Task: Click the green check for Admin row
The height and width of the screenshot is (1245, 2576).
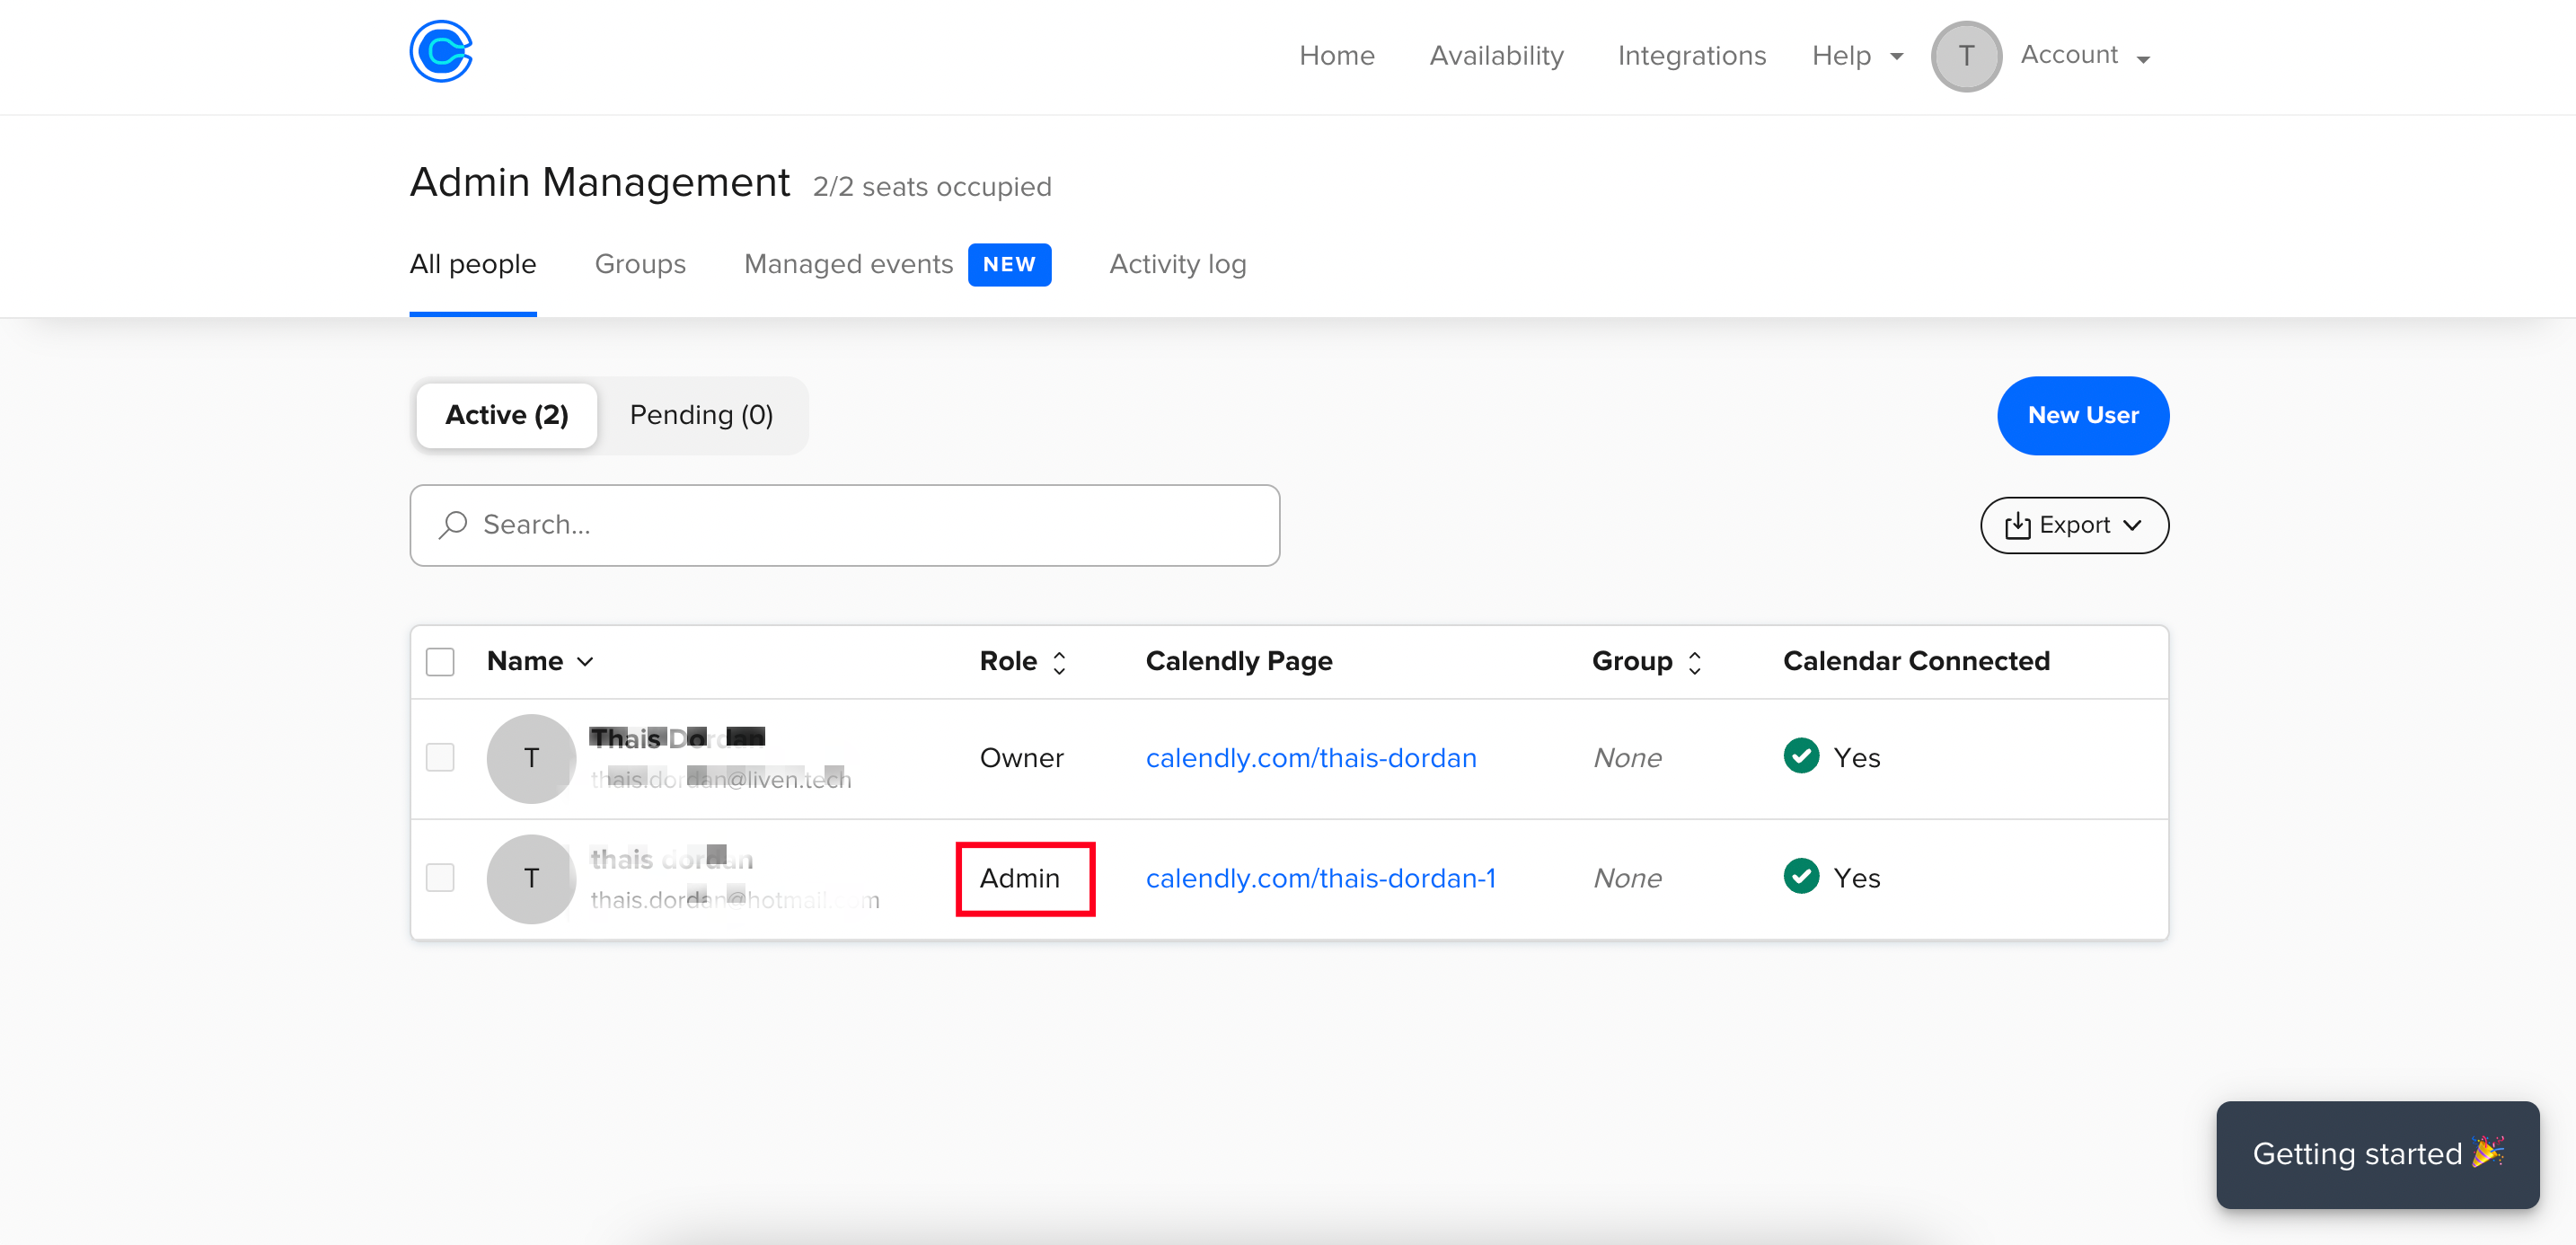Action: tap(1801, 876)
